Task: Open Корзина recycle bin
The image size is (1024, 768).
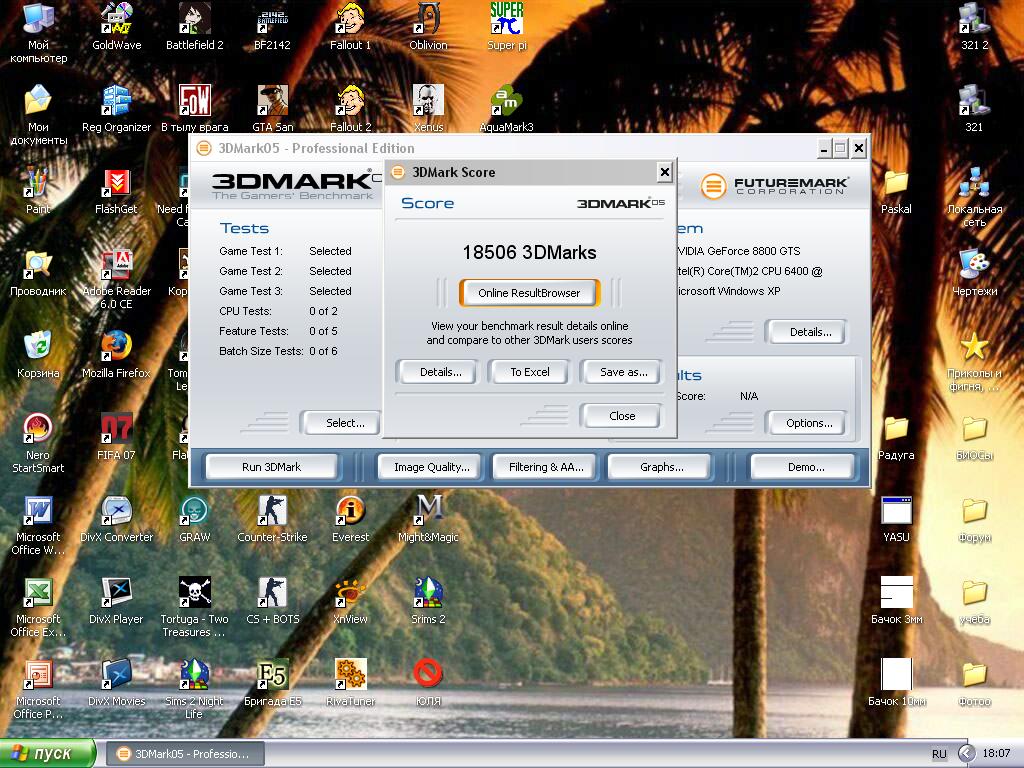Action: click(38, 355)
